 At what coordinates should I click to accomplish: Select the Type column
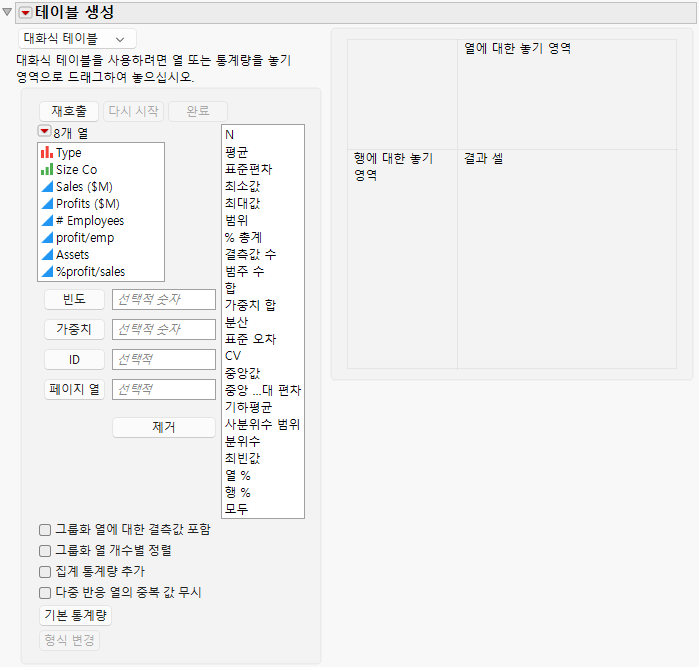(x=101, y=152)
